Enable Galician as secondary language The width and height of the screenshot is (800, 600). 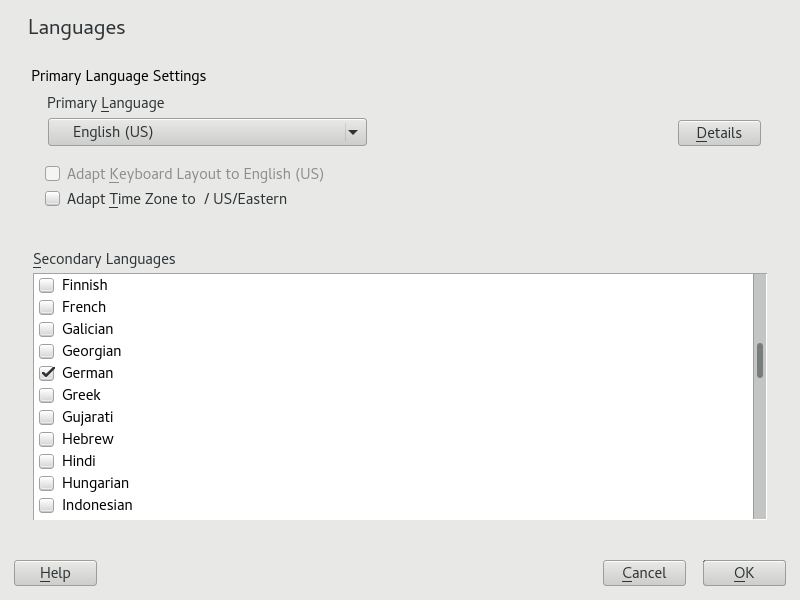[x=47, y=329]
